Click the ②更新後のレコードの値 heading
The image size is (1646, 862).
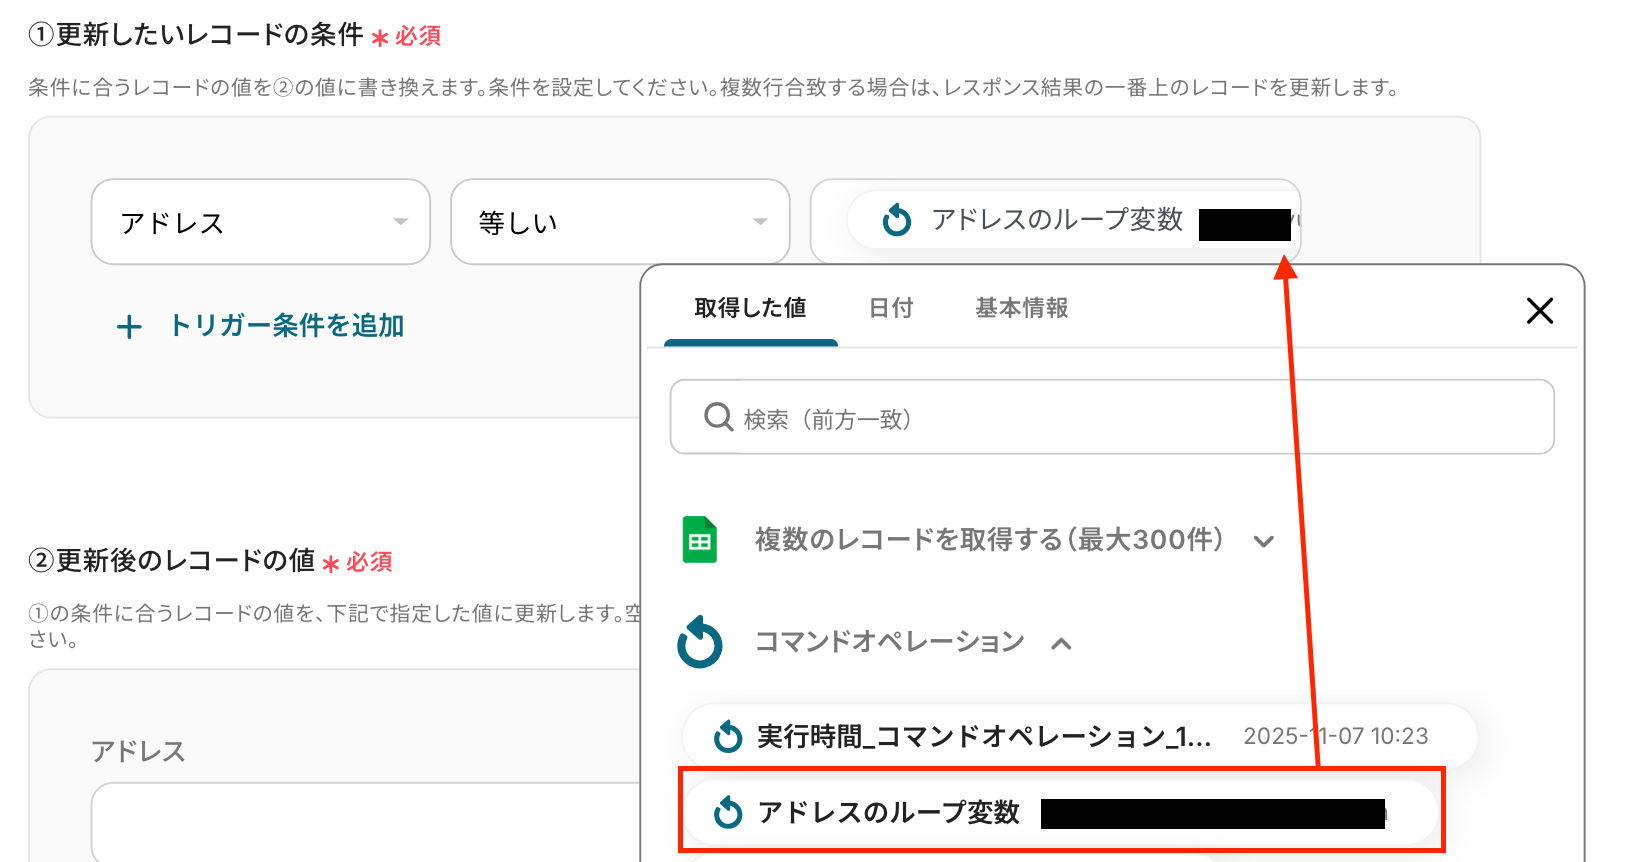point(172,561)
